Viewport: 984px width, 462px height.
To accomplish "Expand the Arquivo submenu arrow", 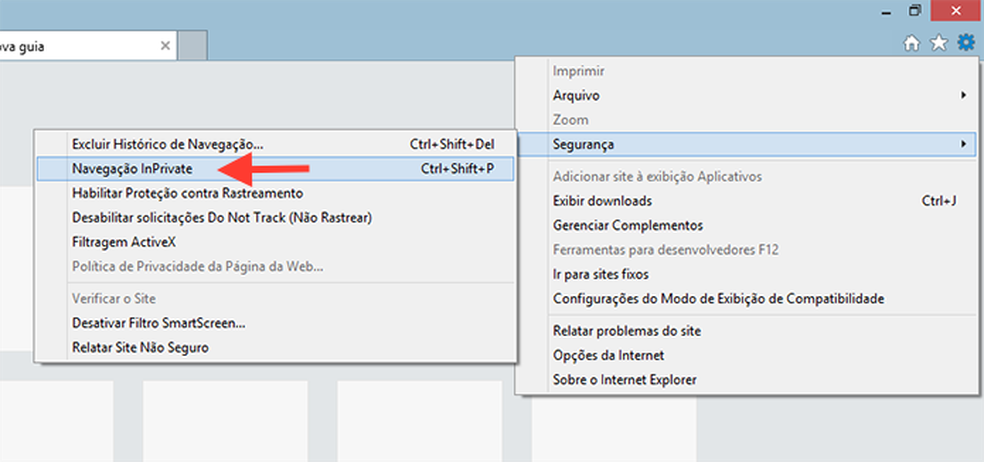I will 963,96.
